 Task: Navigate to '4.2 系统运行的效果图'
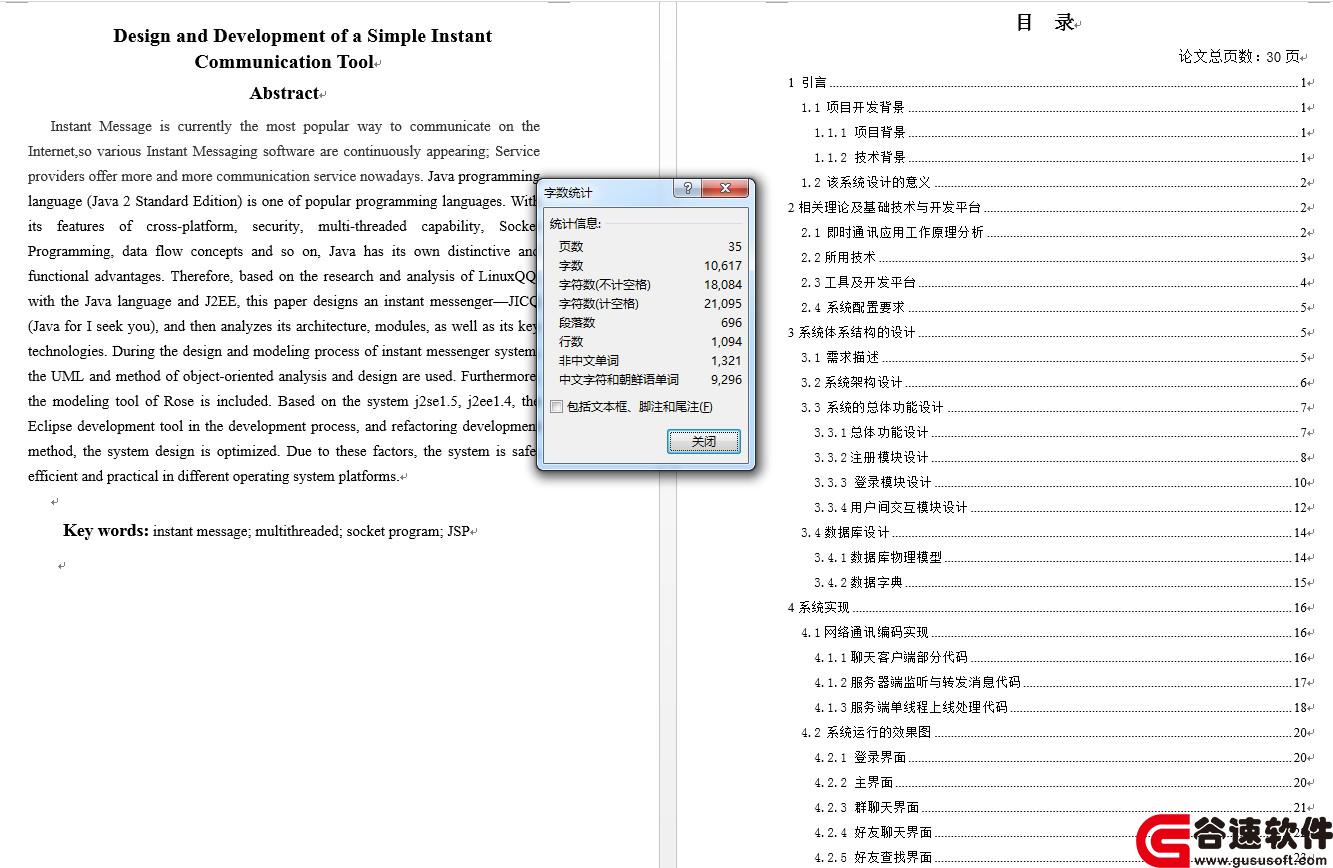(x=1054, y=732)
